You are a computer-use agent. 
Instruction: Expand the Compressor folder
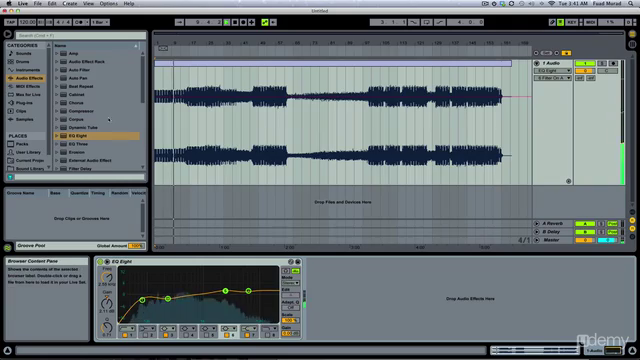coord(57,111)
